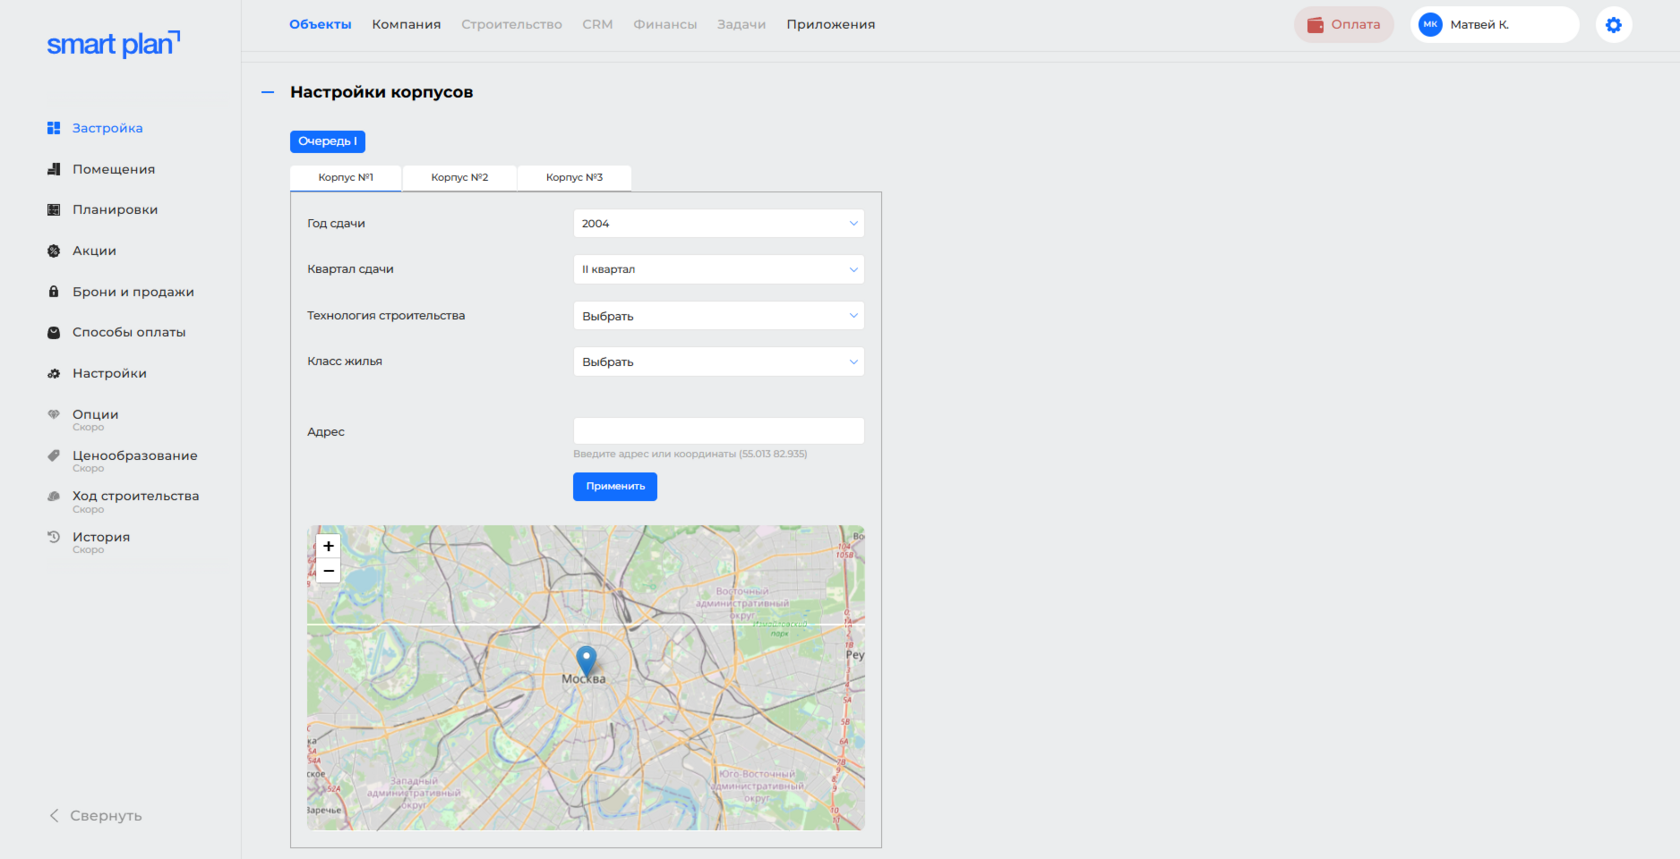Click the Москва label on the map
Screen dimensions: 1680x859
(x=584, y=679)
